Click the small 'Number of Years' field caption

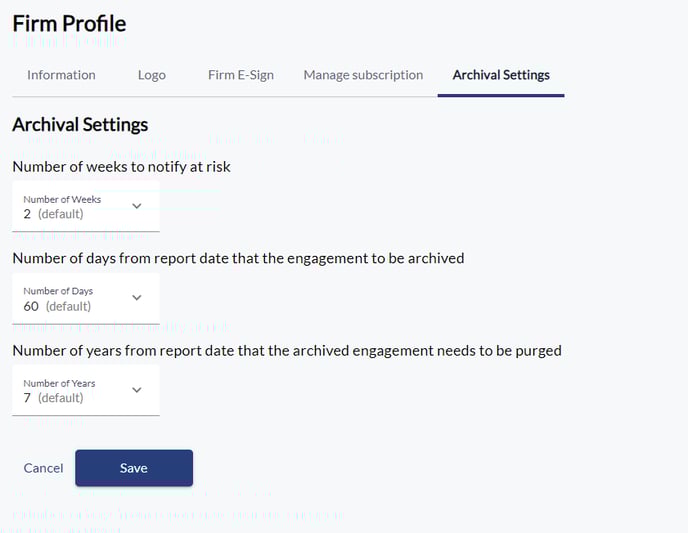tap(59, 383)
